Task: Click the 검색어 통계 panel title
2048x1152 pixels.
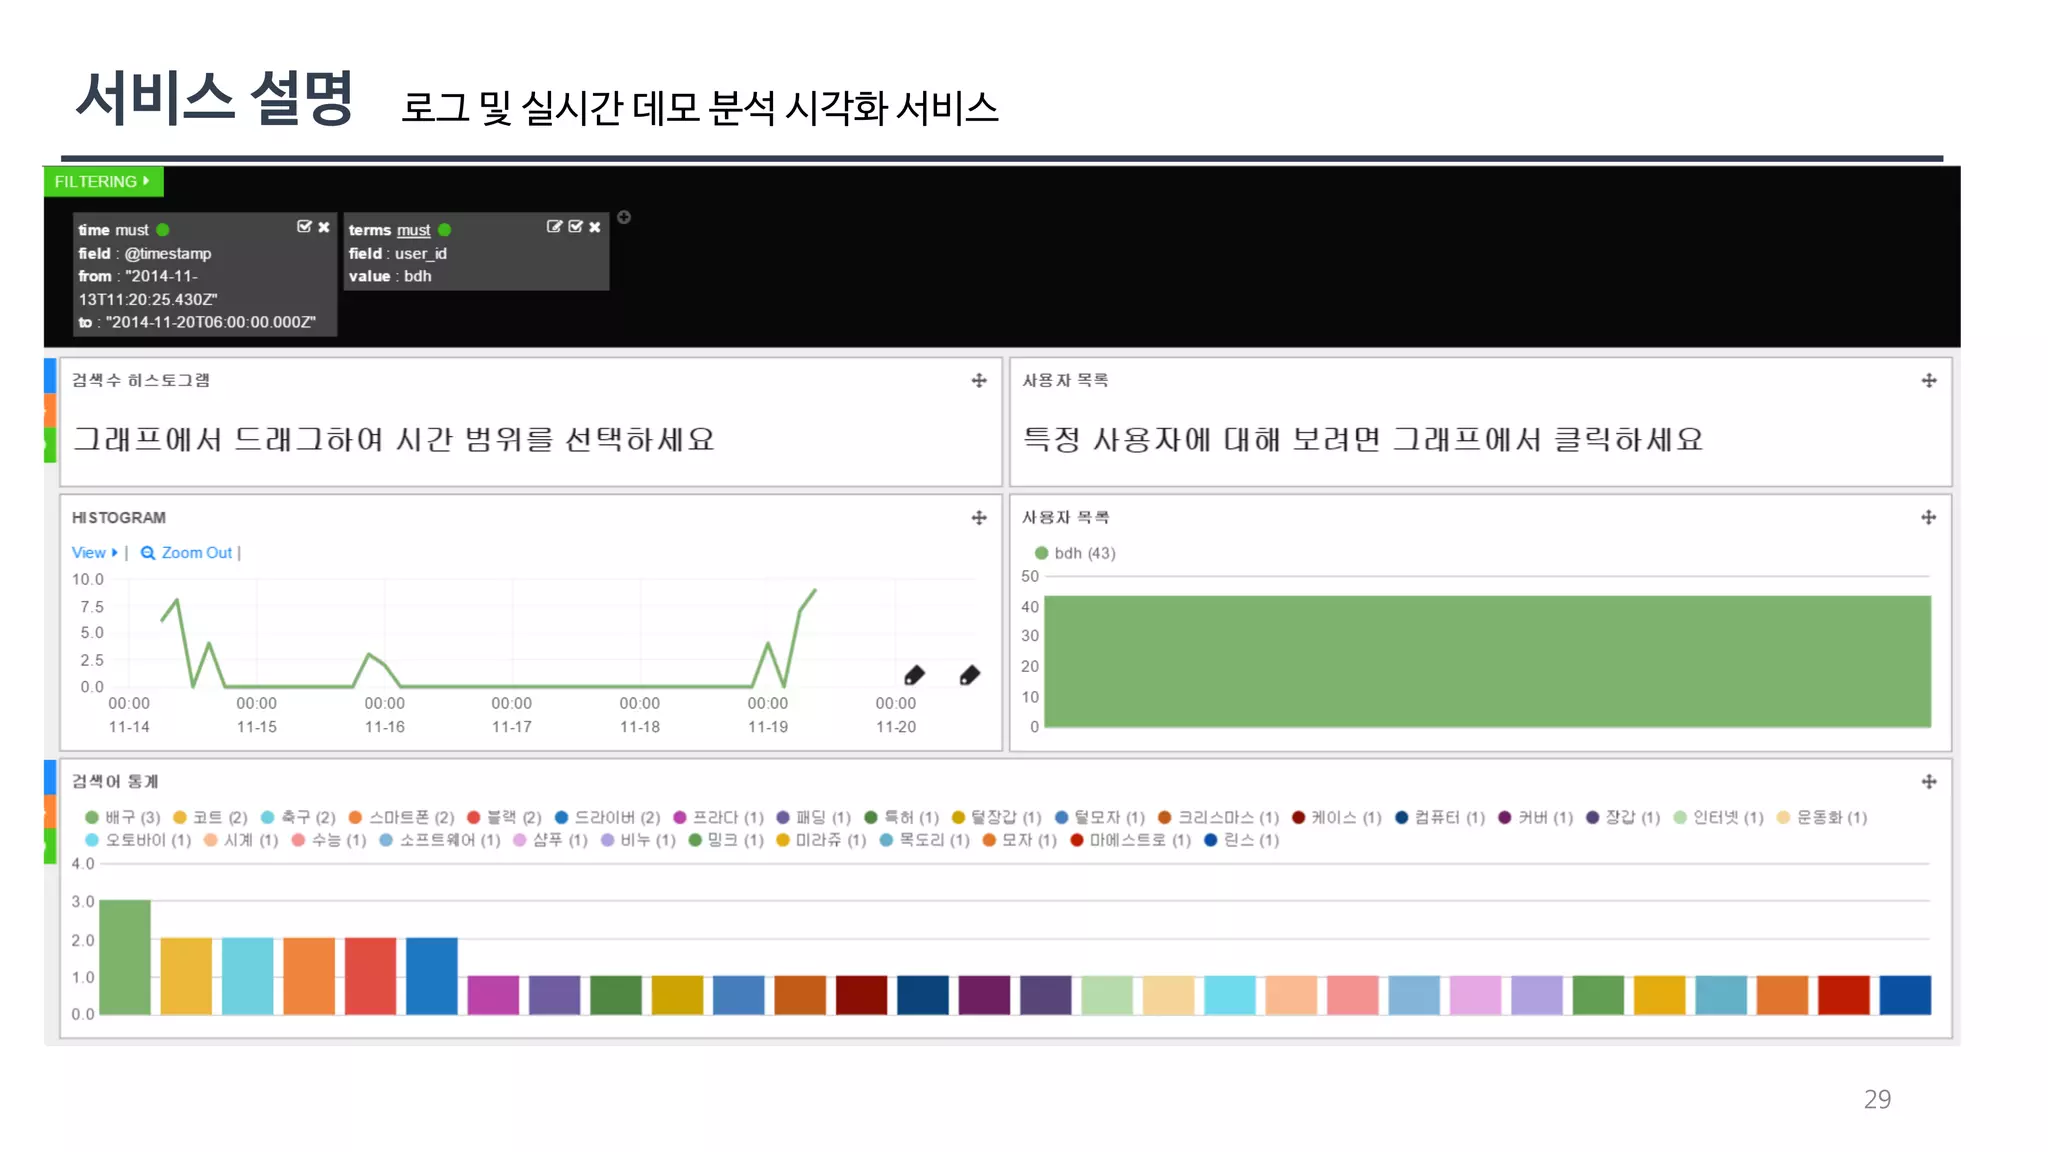Action: (115, 781)
